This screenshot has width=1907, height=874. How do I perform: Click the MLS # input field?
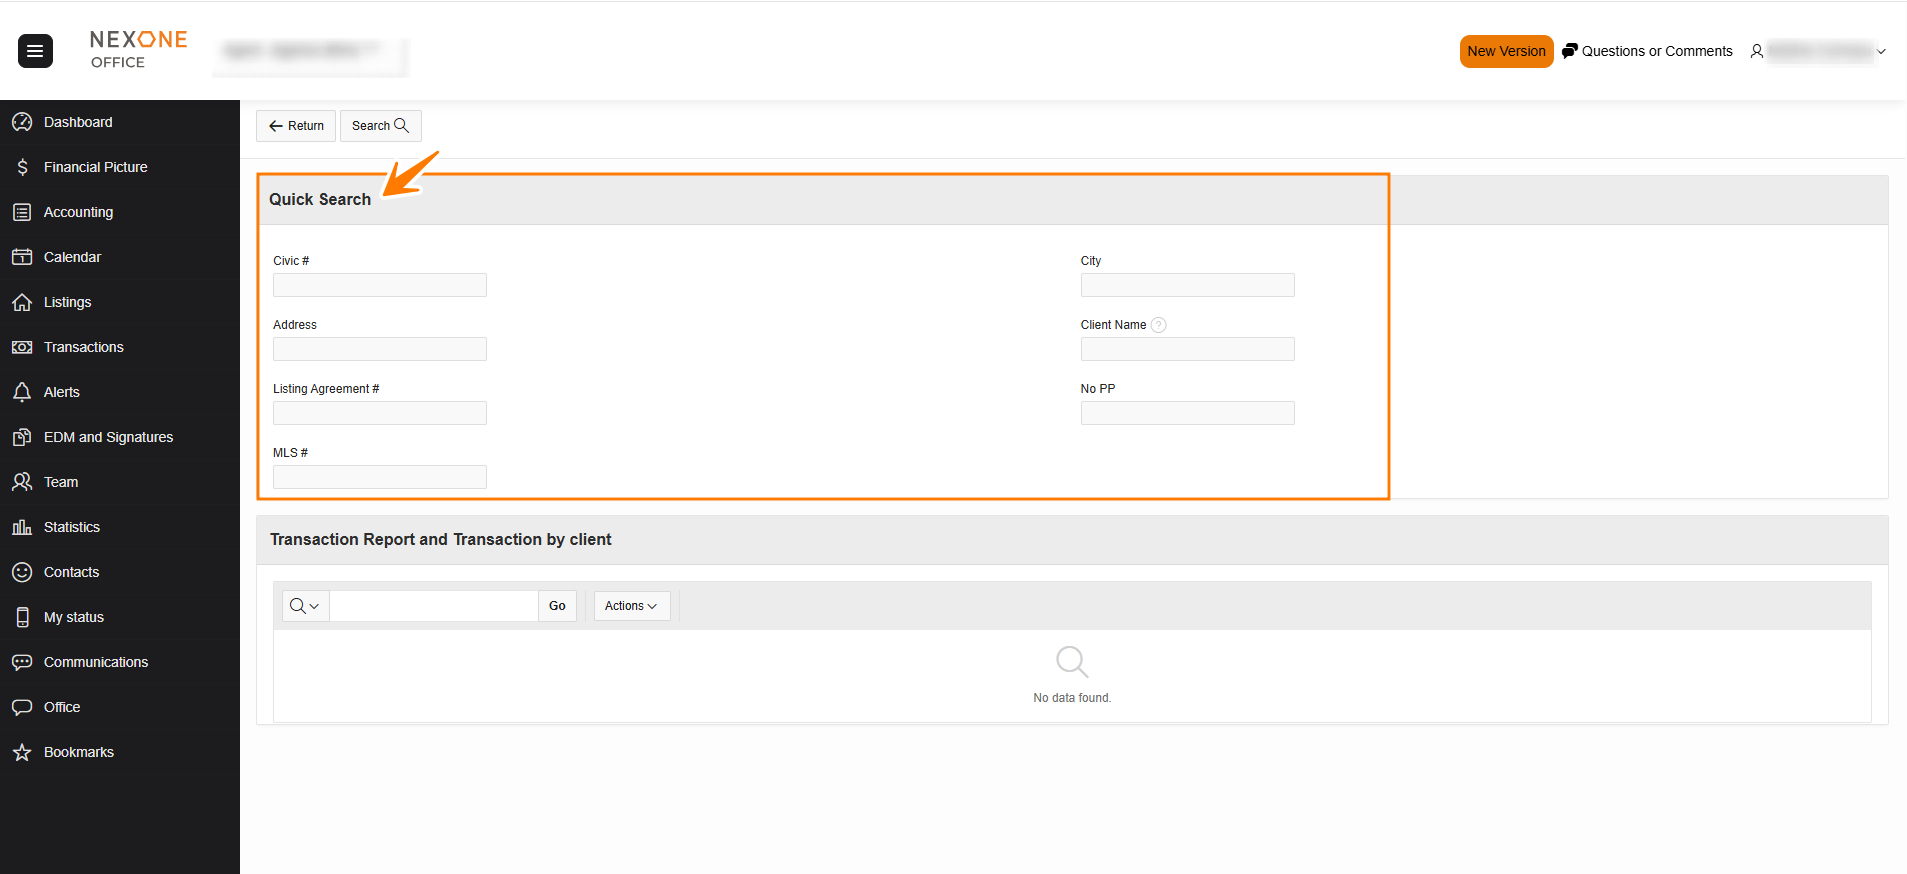(380, 477)
